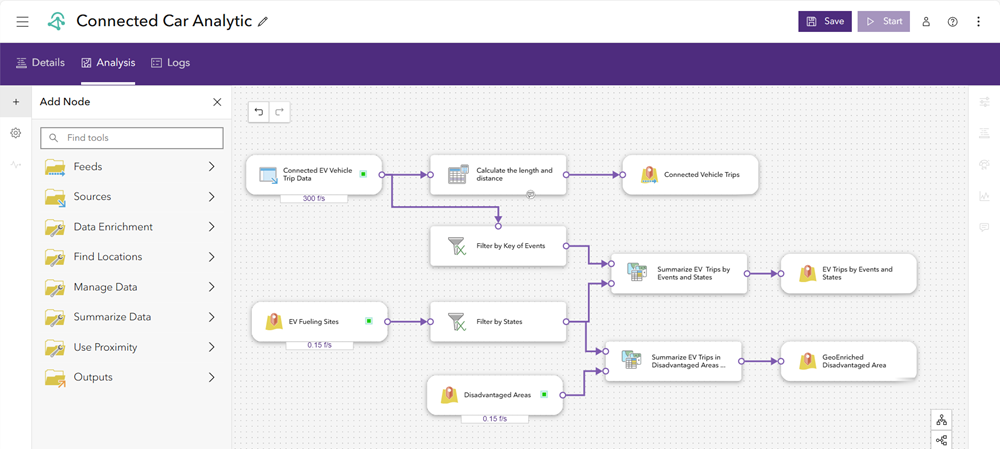
Task: Click the Velocity cloud logo icon
Action: [x=57, y=21]
